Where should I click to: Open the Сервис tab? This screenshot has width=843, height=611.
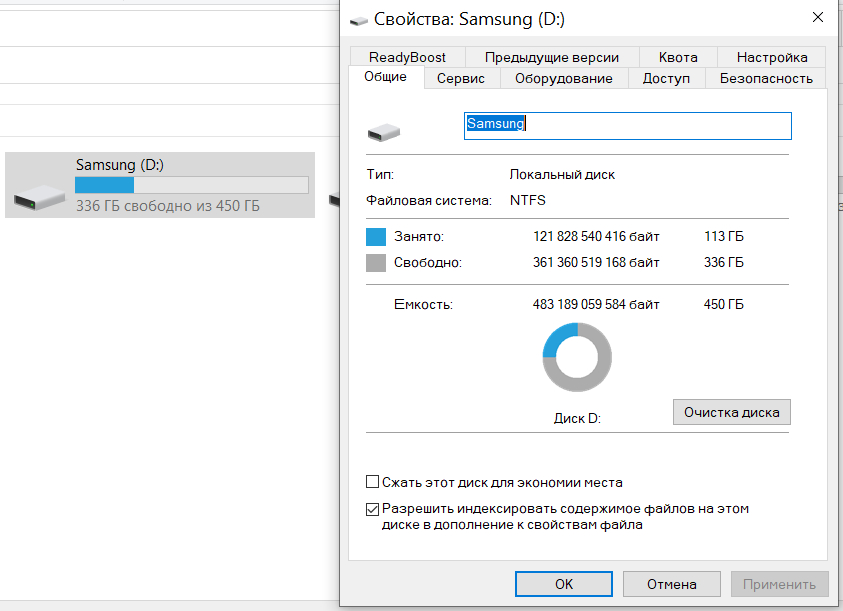(461, 78)
